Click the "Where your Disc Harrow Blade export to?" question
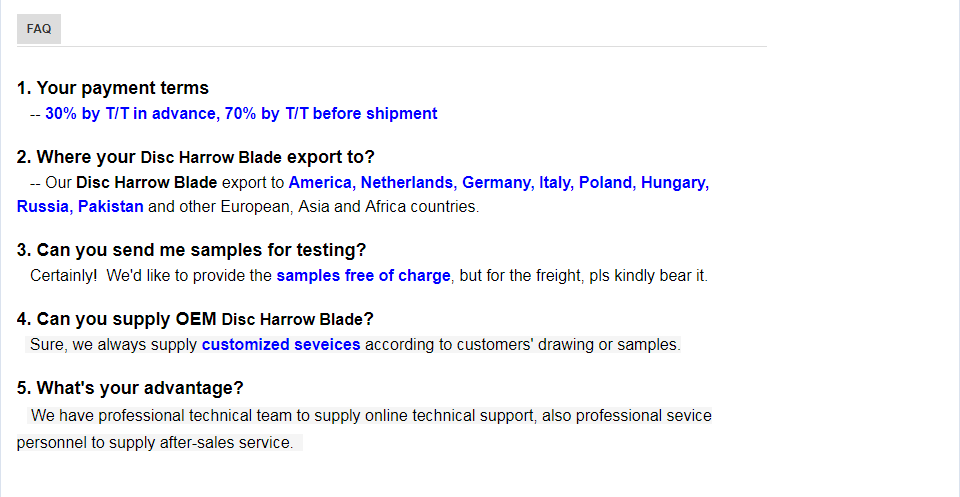 [196, 157]
